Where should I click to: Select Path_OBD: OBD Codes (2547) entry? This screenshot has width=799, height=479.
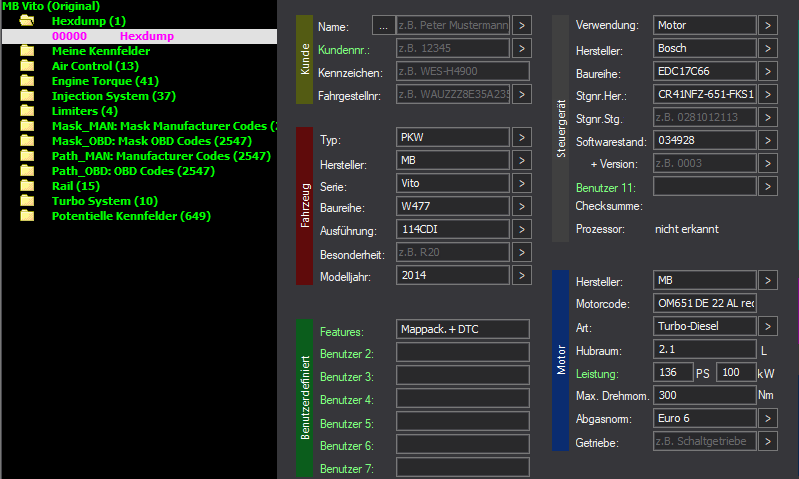[134, 171]
